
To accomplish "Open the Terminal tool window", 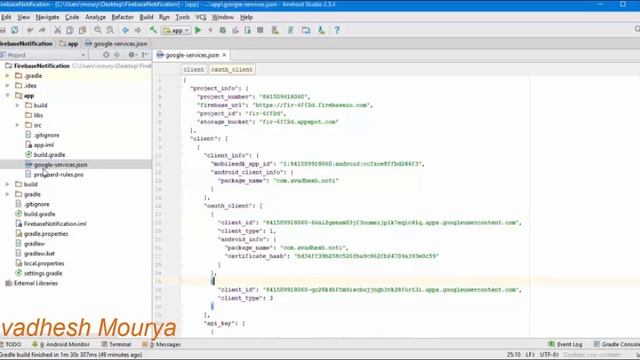I will click(116, 344).
